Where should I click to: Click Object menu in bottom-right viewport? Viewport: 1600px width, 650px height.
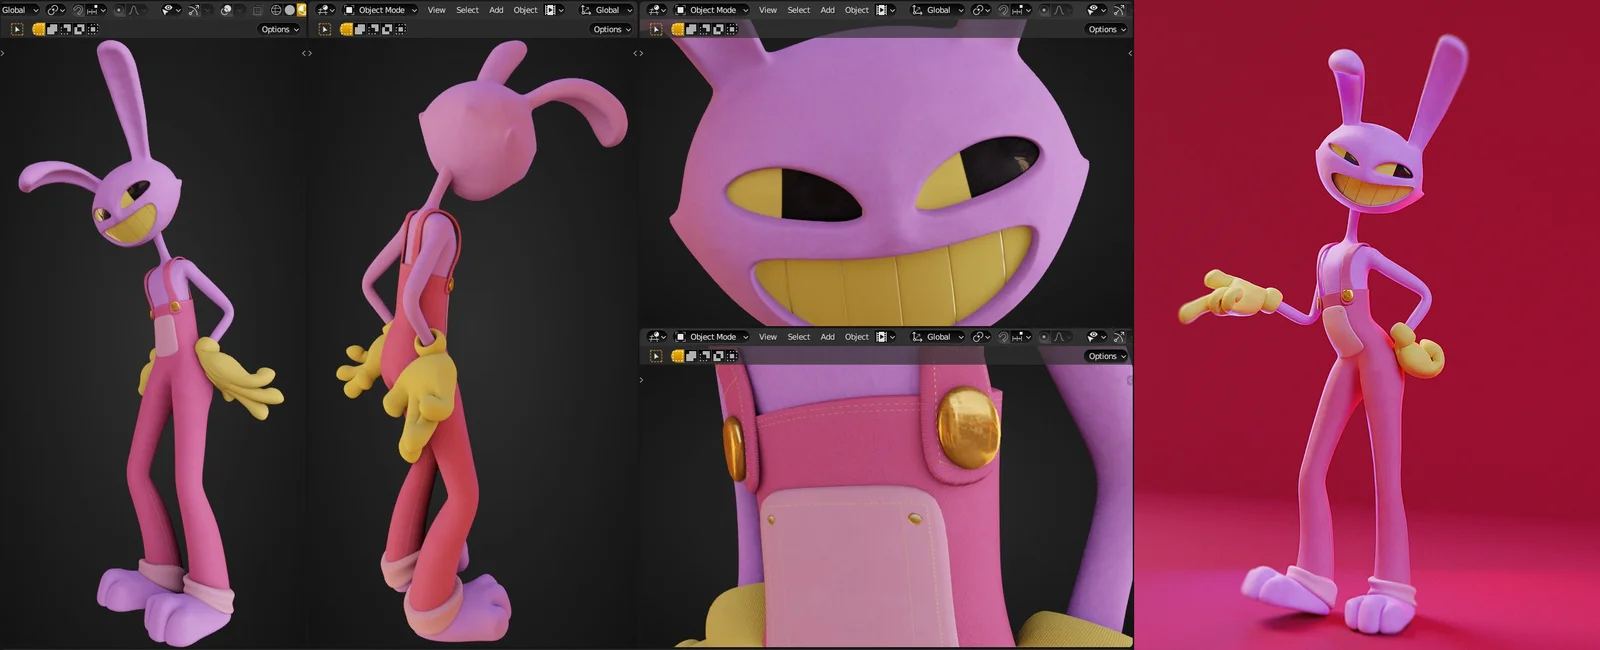[x=857, y=337]
